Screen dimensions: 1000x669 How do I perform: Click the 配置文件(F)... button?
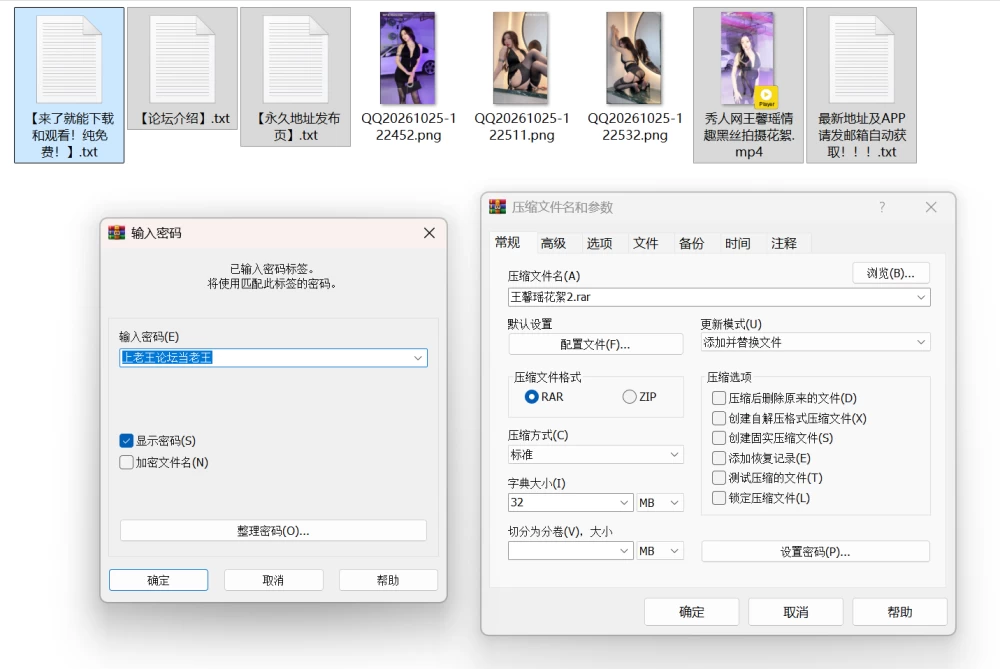pyautogui.click(x=596, y=344)
